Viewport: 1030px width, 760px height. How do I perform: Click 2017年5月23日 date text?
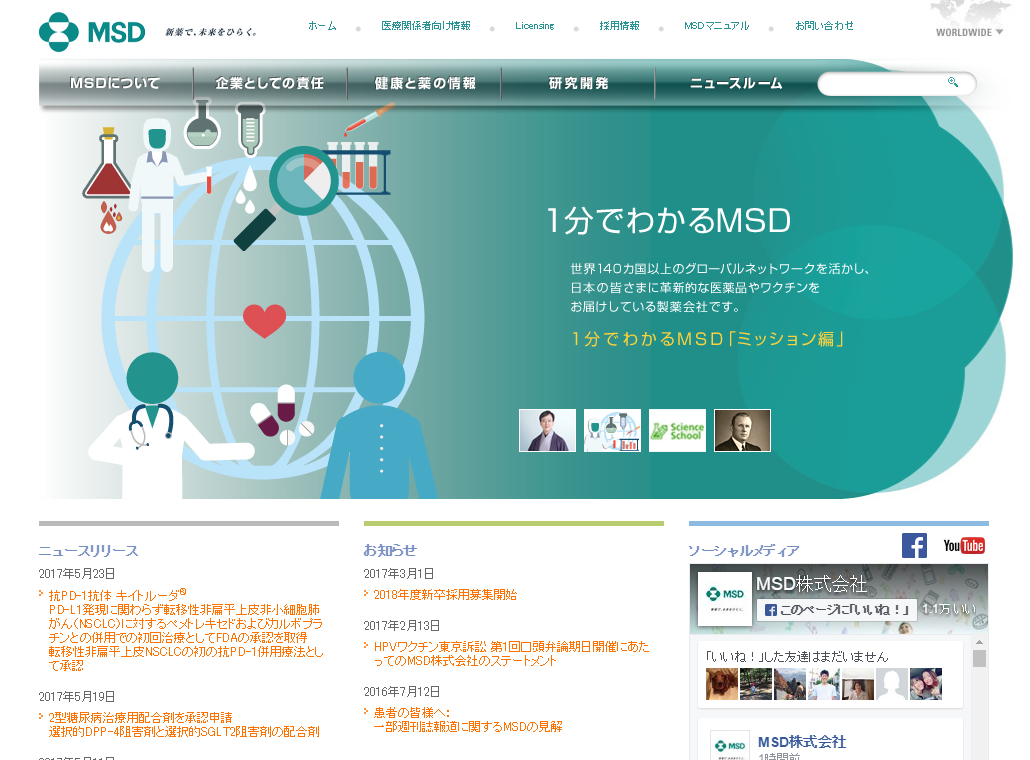[x=77, y=573]
